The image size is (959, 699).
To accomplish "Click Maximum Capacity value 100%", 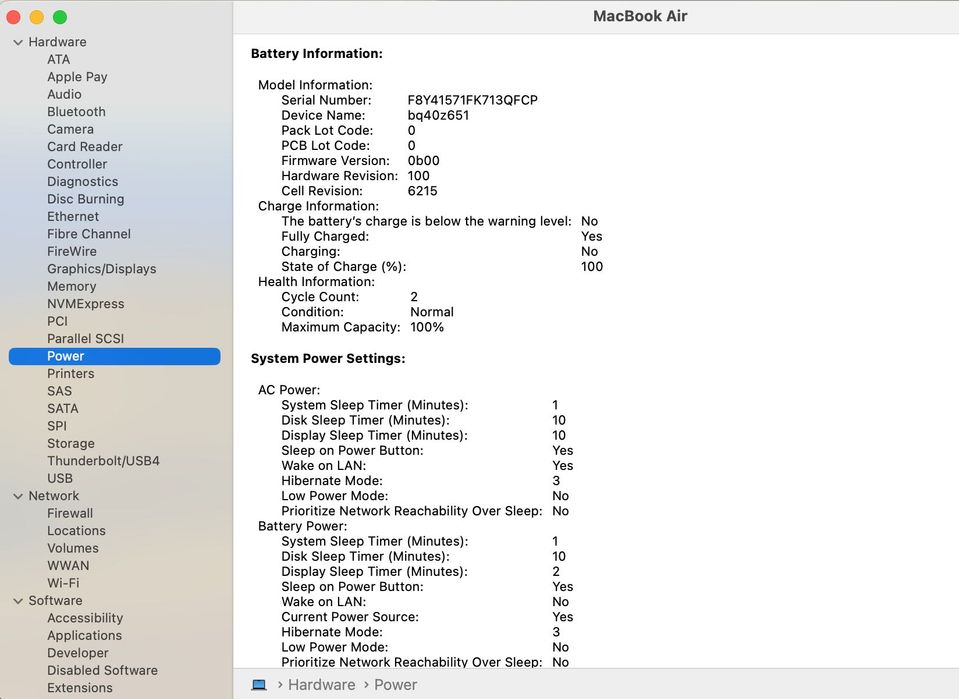I will click(x=427, y=327).
